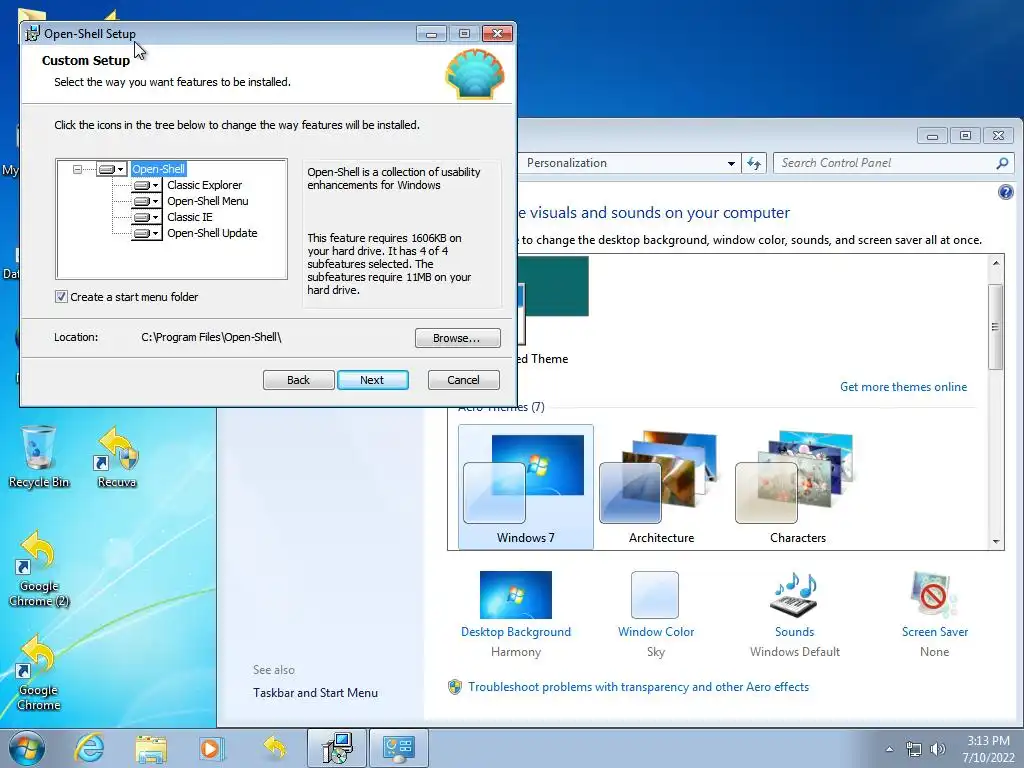
Task: Click the Window Color link text
Action: pyautogui.click(x=656, y=632)
